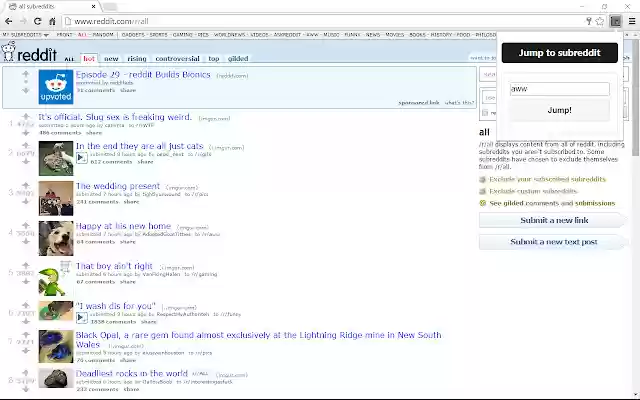640x400 pixels.
Task: Upvote 'In the end they are all just cats'
Action: coord(26,145)
